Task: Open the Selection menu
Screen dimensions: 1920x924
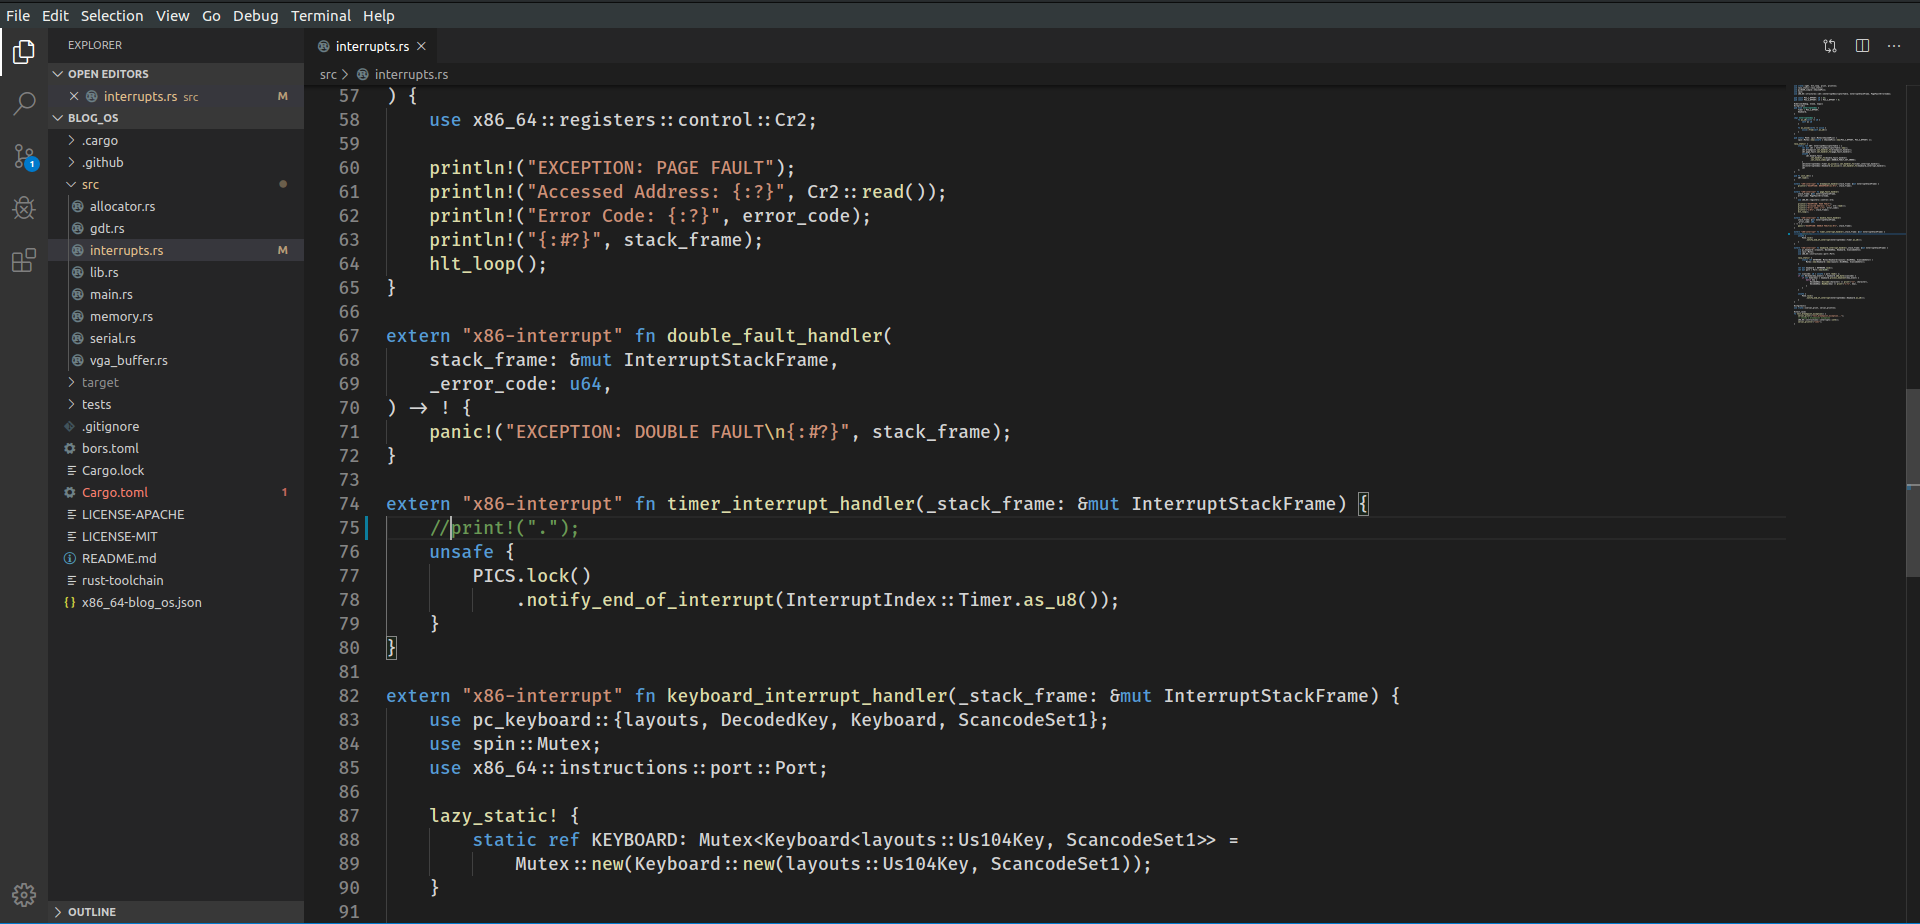Action: coord(112,15)
